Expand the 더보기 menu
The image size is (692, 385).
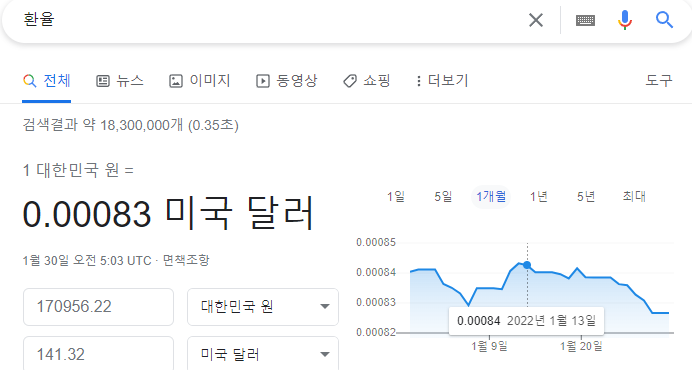click(x=442, y=81)
